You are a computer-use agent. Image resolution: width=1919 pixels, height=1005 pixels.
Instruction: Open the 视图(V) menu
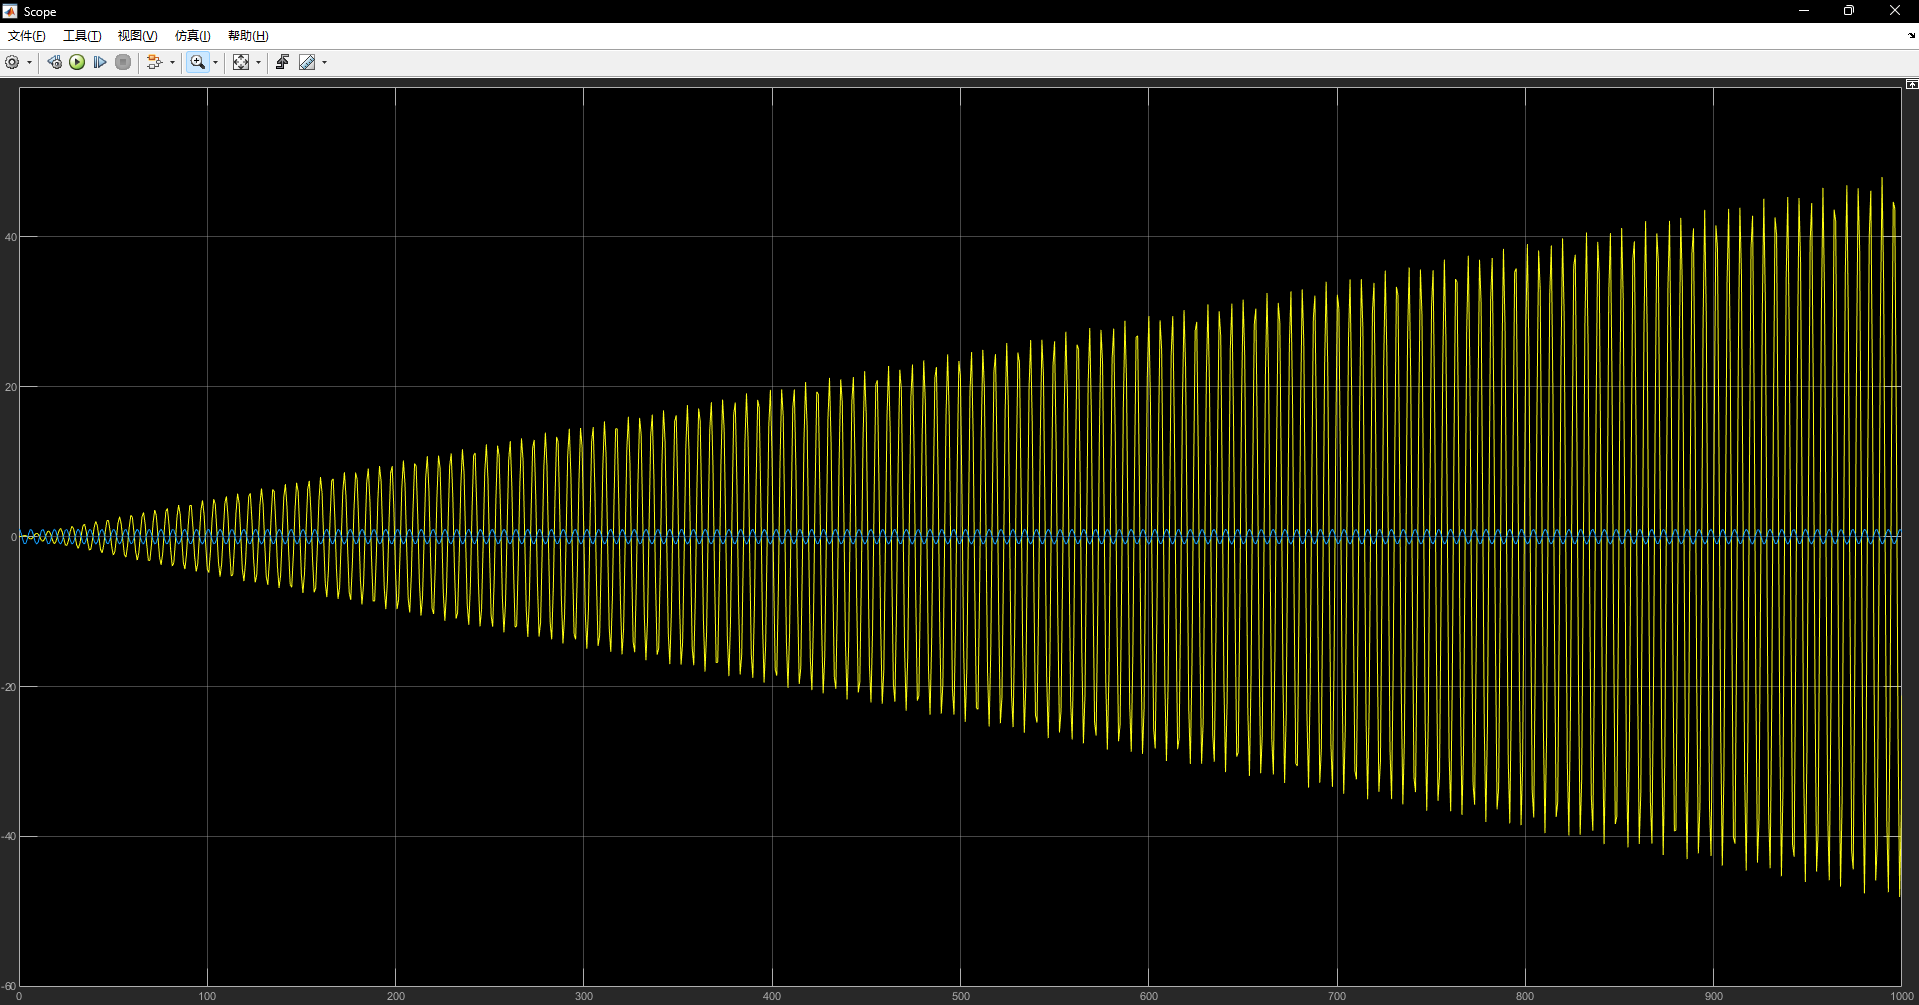click(137, 36)
